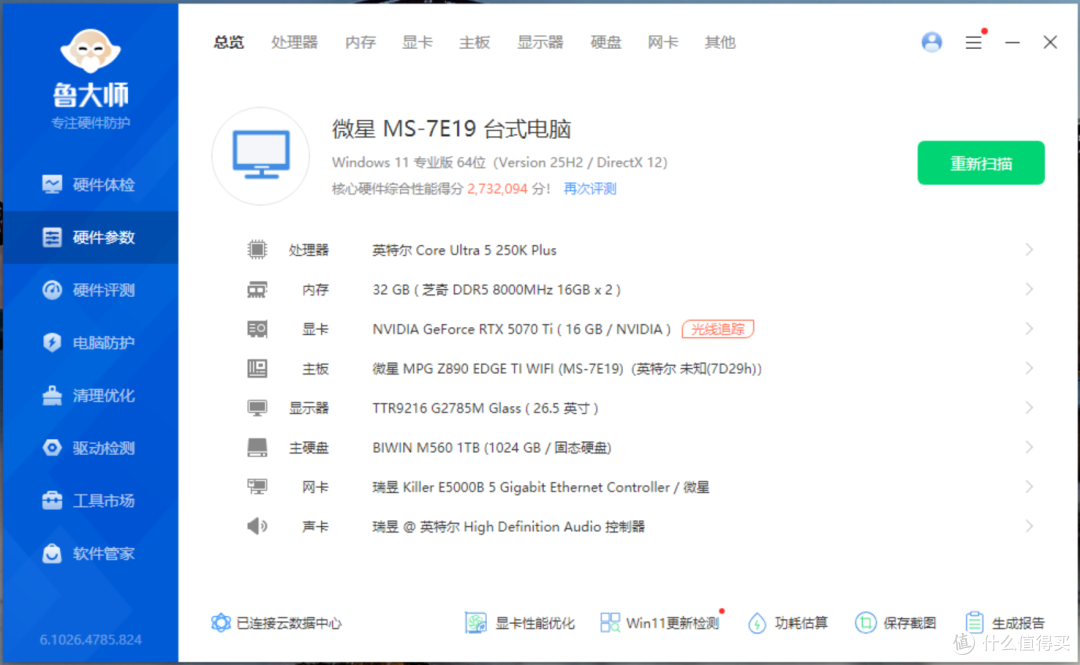1080x665 pixels.
Task: Click the 光线追踪 badge
Action: coord(718,329)
